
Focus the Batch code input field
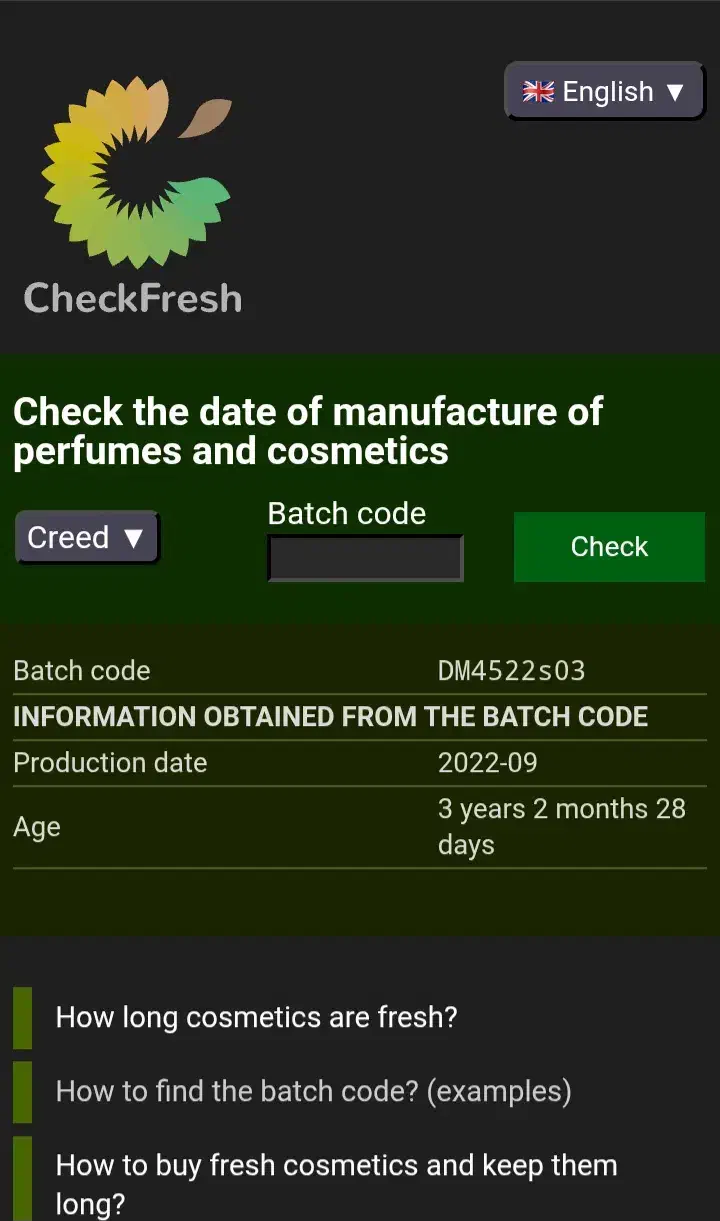point(365,558)
